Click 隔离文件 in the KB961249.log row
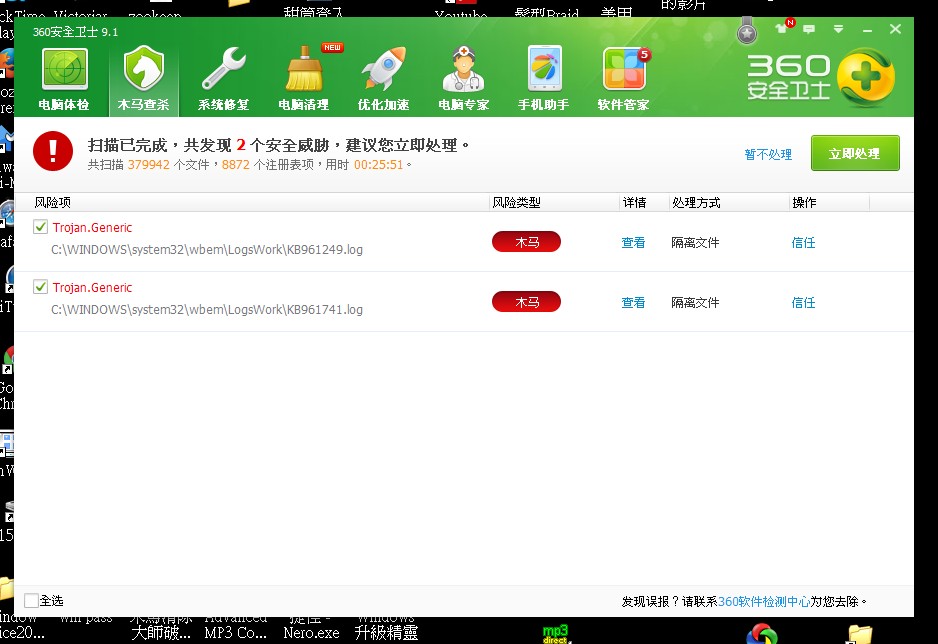Screen dimensions: 938x644 click(695, 242)
